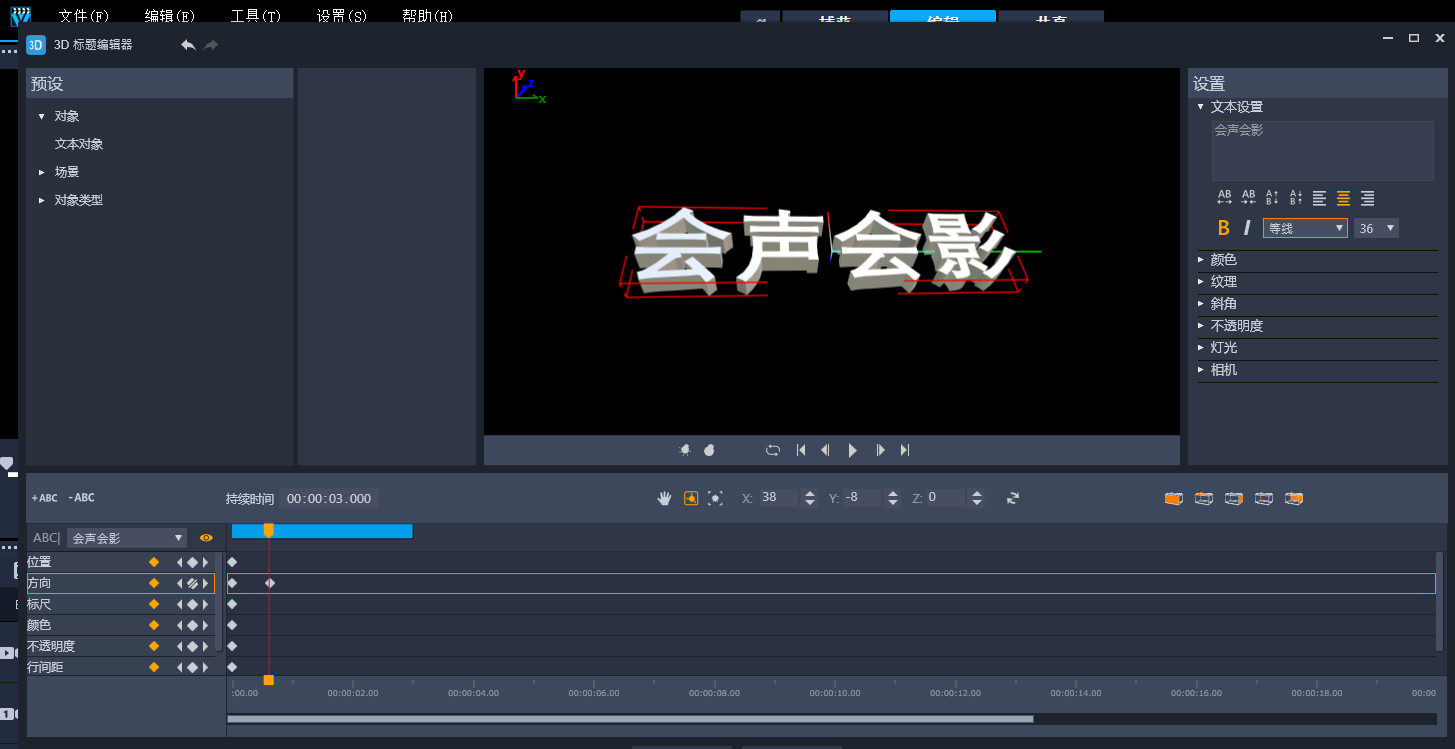The image size is (1455, 749).
Task: Click the Z value stepper arrows
Action: coord(977,498)
